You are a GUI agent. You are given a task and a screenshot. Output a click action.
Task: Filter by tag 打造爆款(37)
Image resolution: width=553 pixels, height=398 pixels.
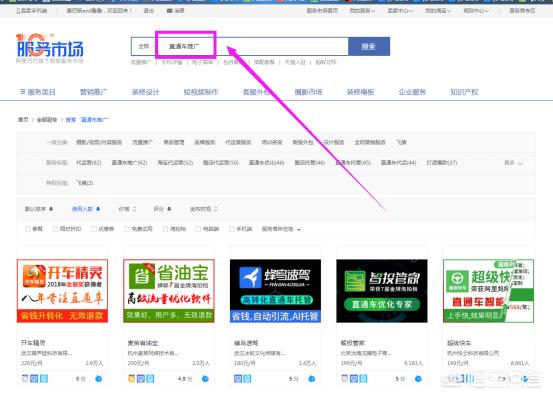pos(442,163)
